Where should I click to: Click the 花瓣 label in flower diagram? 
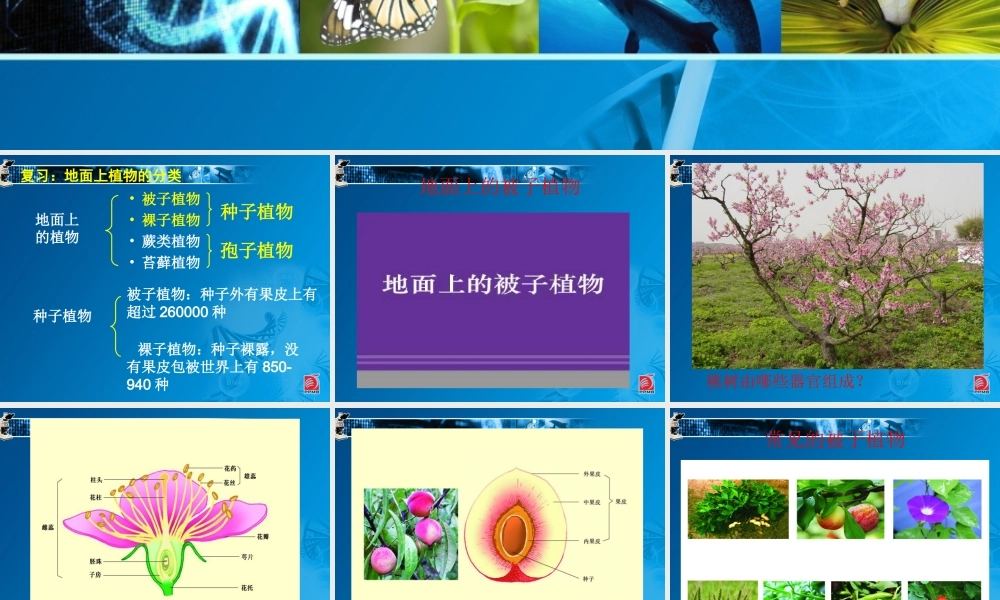[x=263, y=537]
